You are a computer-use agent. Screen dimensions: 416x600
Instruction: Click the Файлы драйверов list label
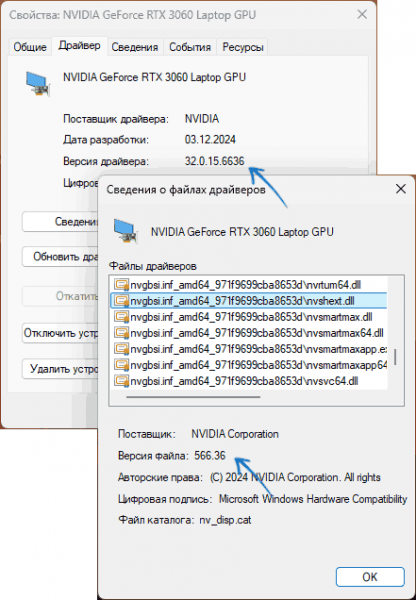(153, 266)
